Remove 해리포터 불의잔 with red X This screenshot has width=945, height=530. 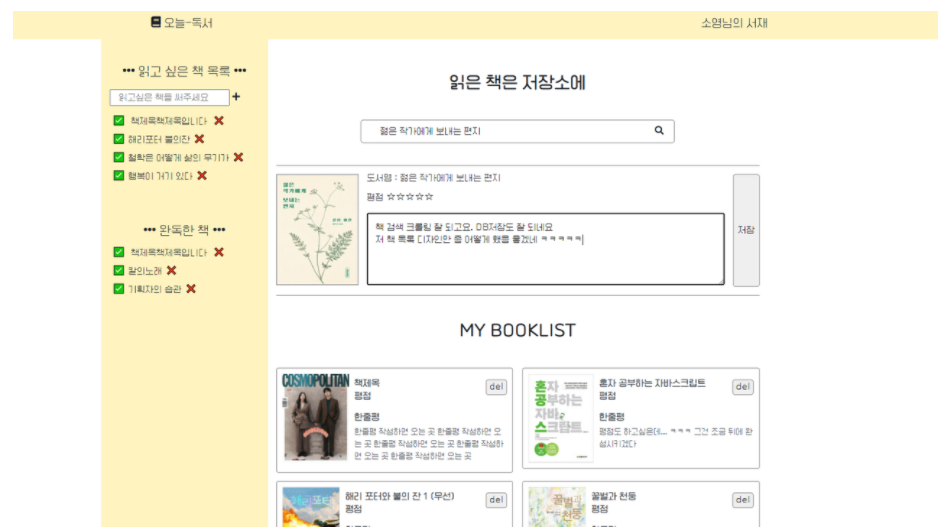pos(199,139)
